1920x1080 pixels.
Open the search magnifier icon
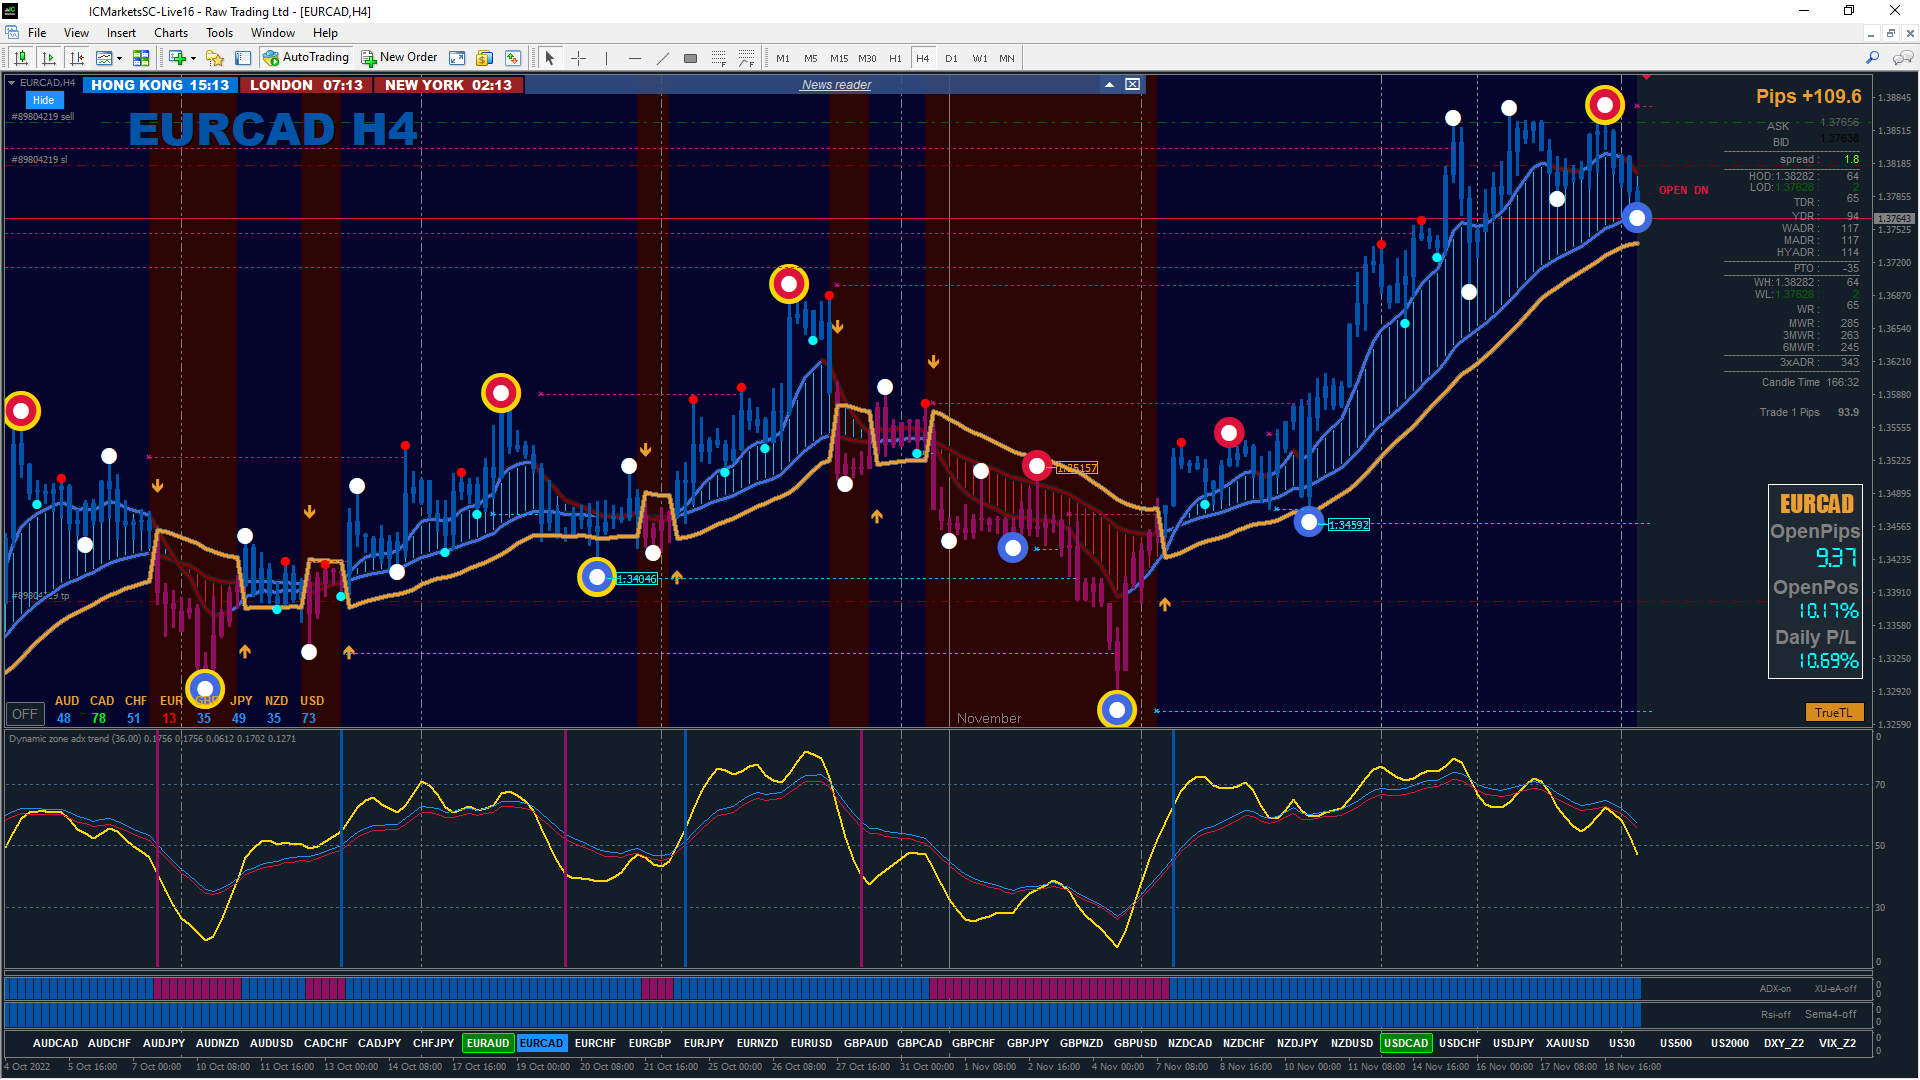coord(1872,58)
